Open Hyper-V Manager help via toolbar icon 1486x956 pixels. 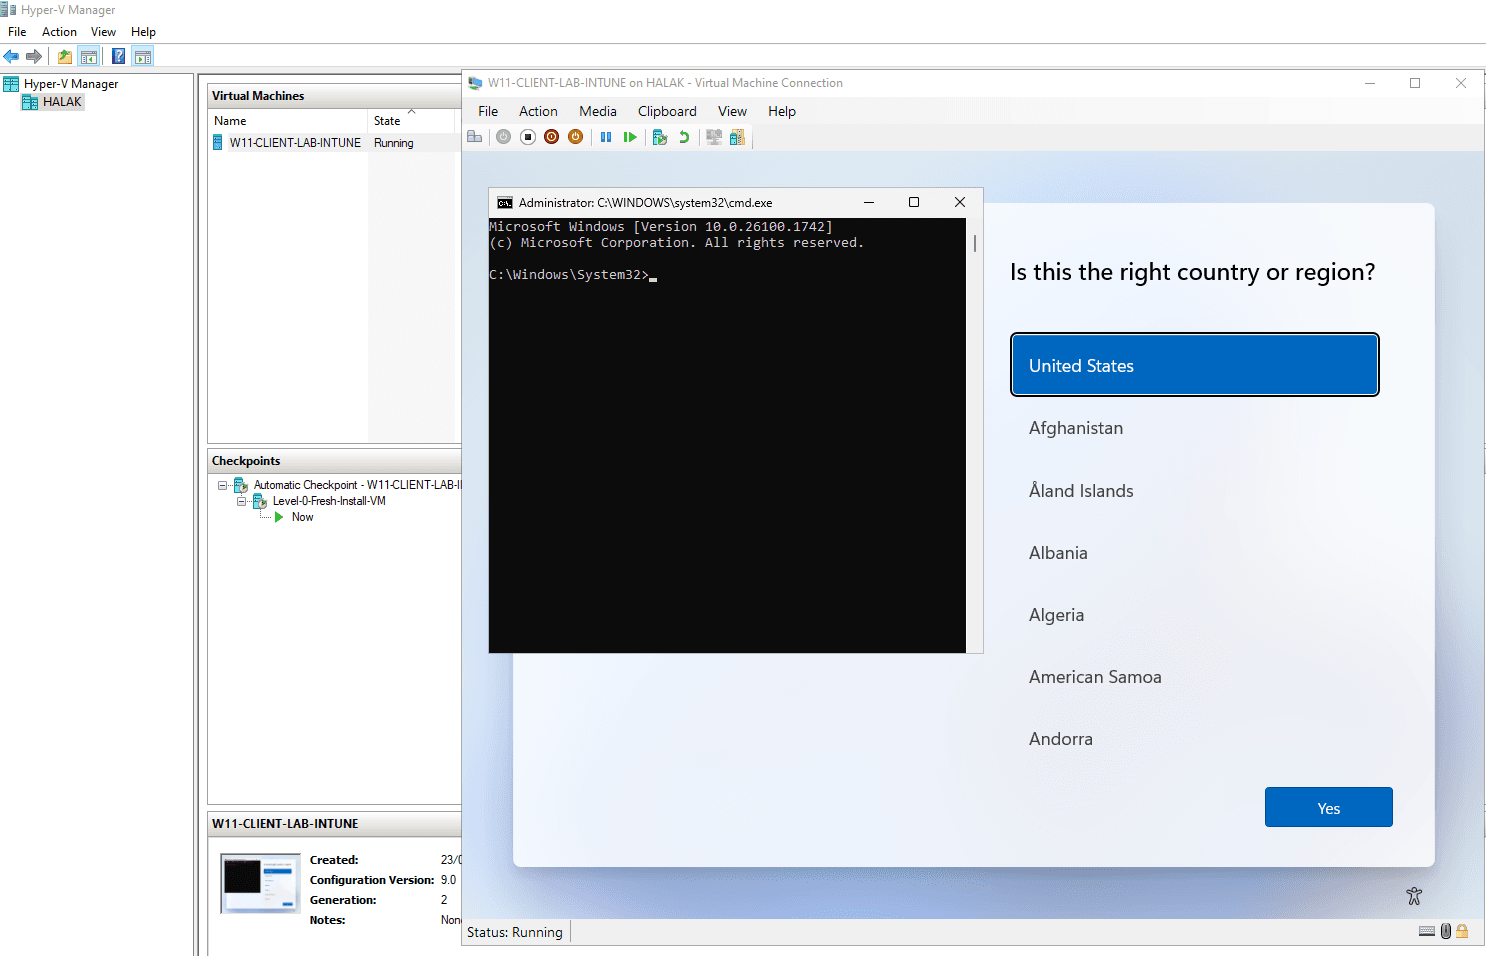[x=118, y=56]
